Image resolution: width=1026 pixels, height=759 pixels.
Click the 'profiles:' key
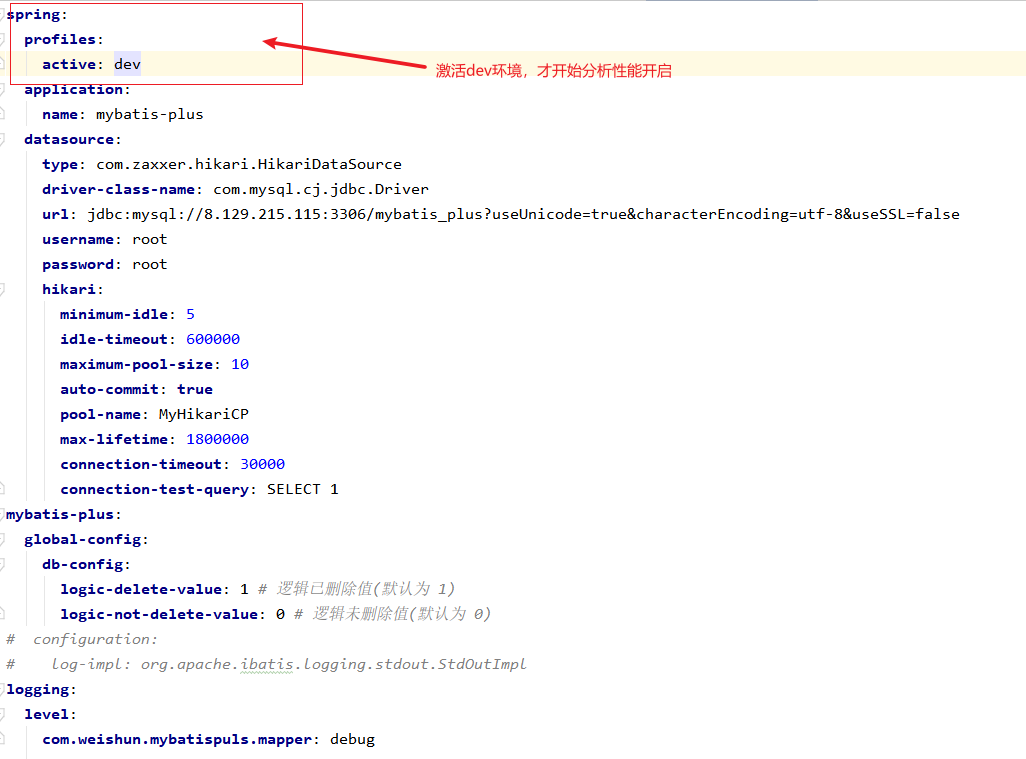click(x=63, y=39)
